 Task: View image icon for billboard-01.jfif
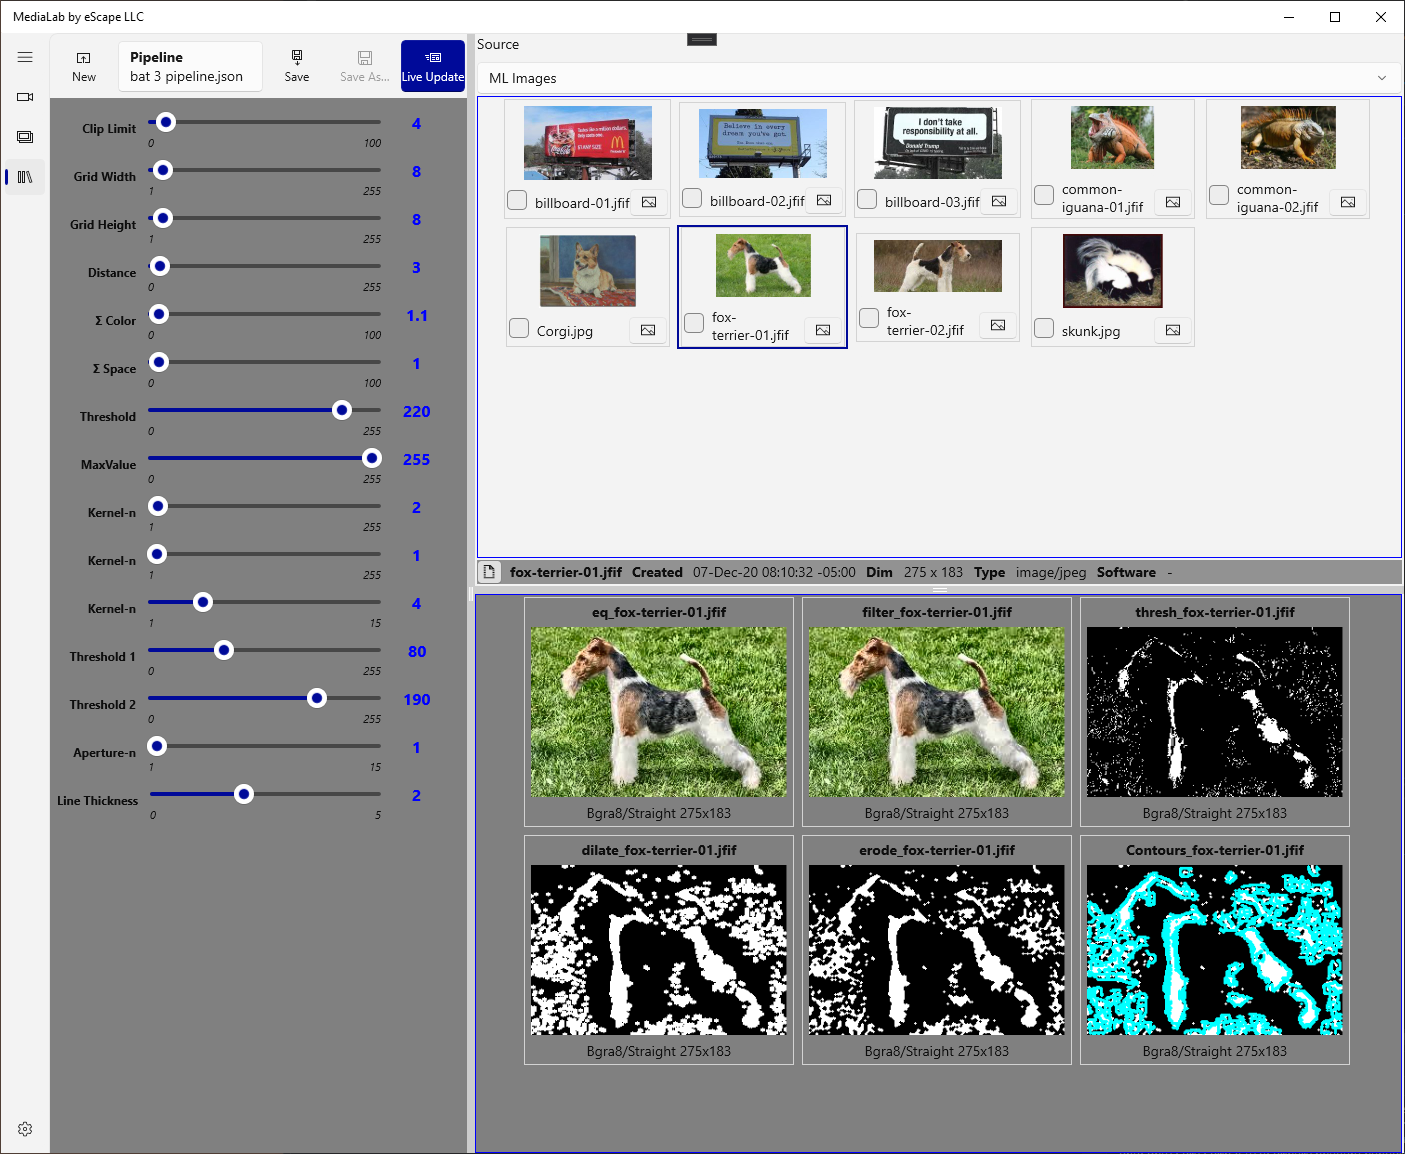[x=649, y=202]
